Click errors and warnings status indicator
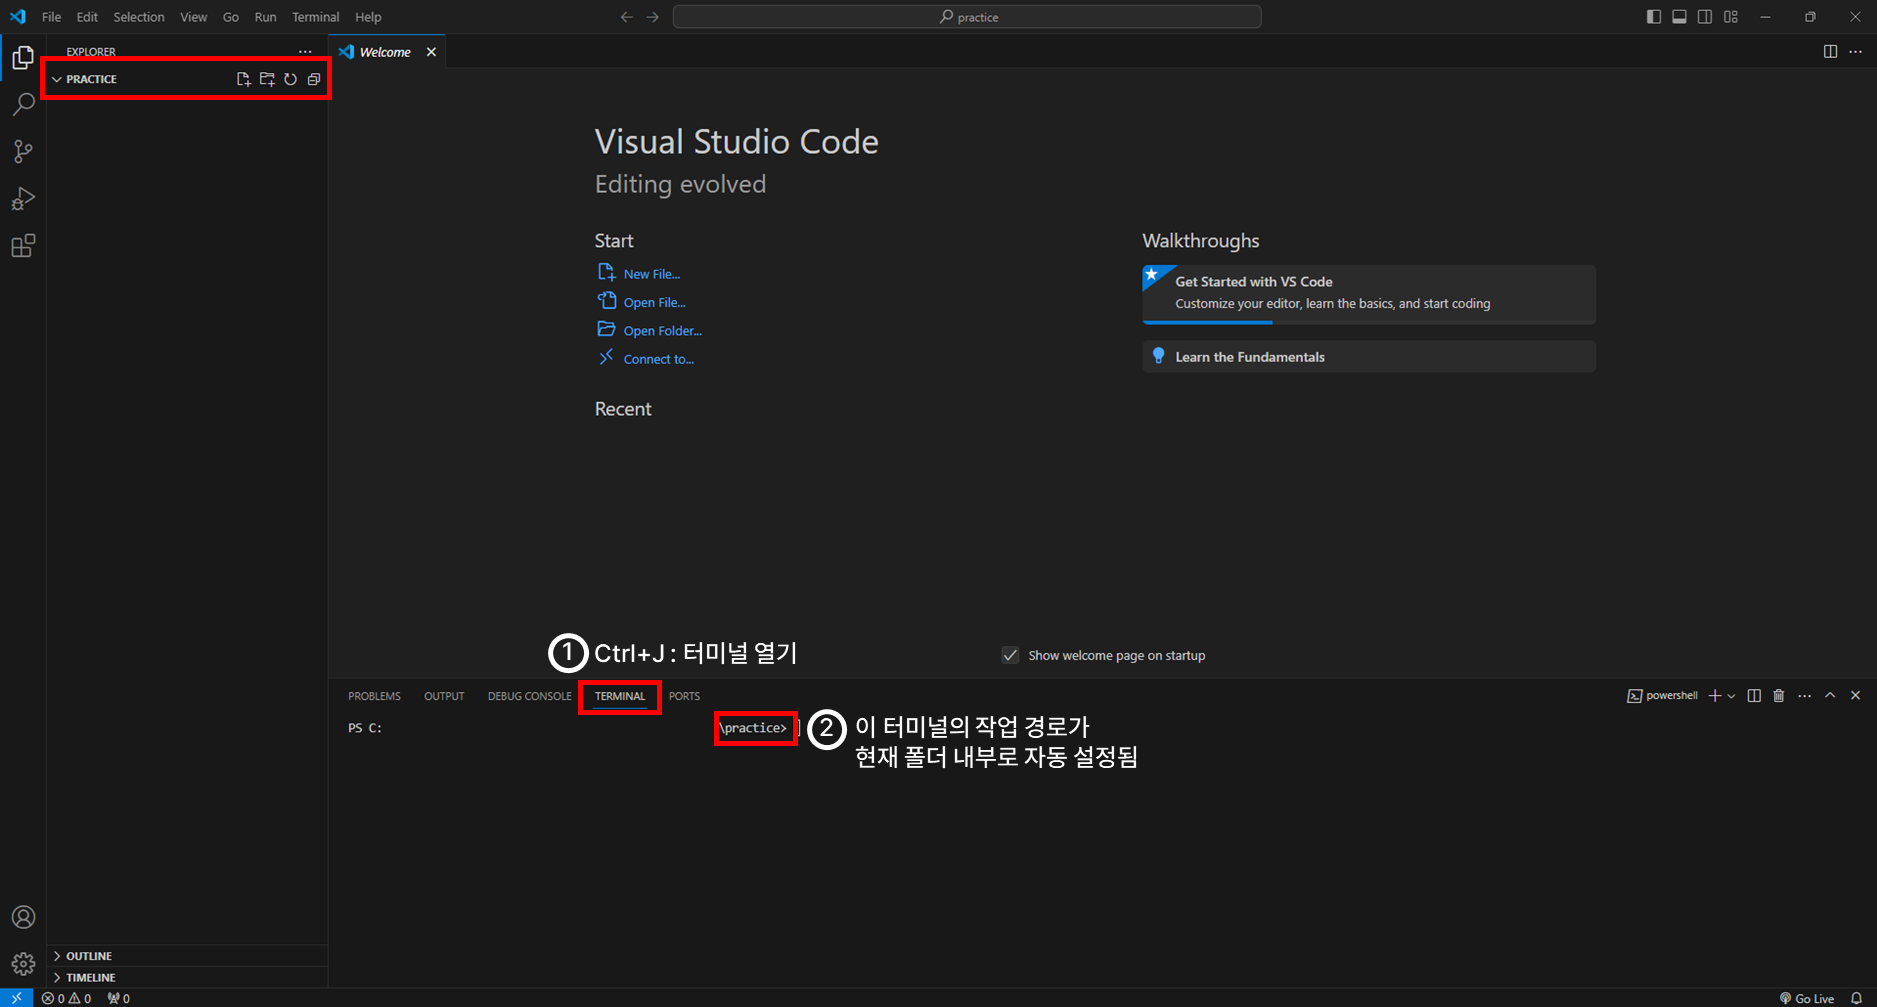This screenshot has height=1007, width=1877. click(x=66, y=998)
